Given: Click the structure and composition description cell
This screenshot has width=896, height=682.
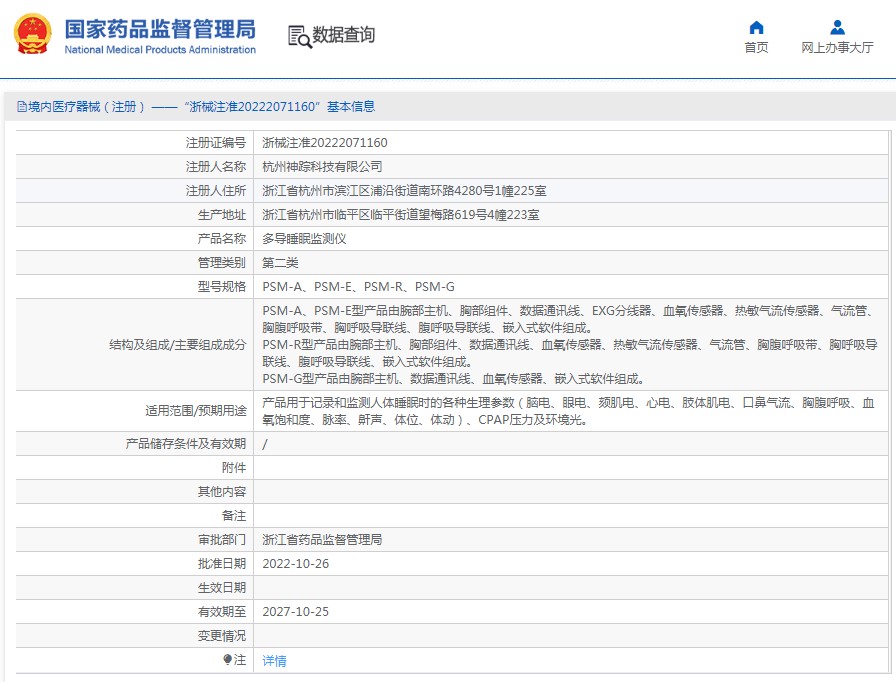Looking at the screenshot, I should [x=570, y=344].
